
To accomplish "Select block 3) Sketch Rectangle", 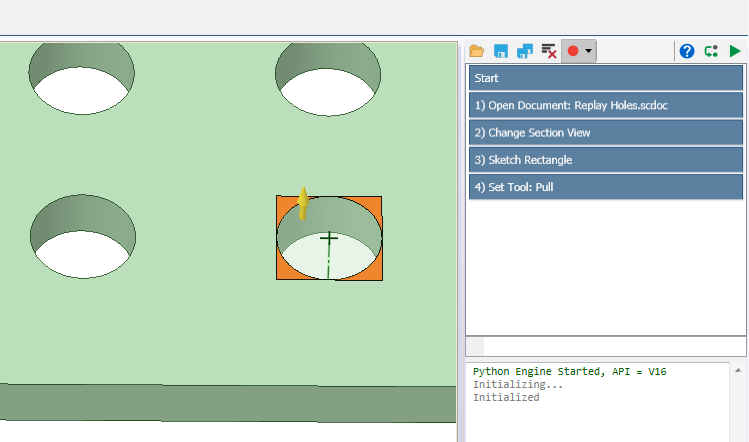I will tap(606, 160).
